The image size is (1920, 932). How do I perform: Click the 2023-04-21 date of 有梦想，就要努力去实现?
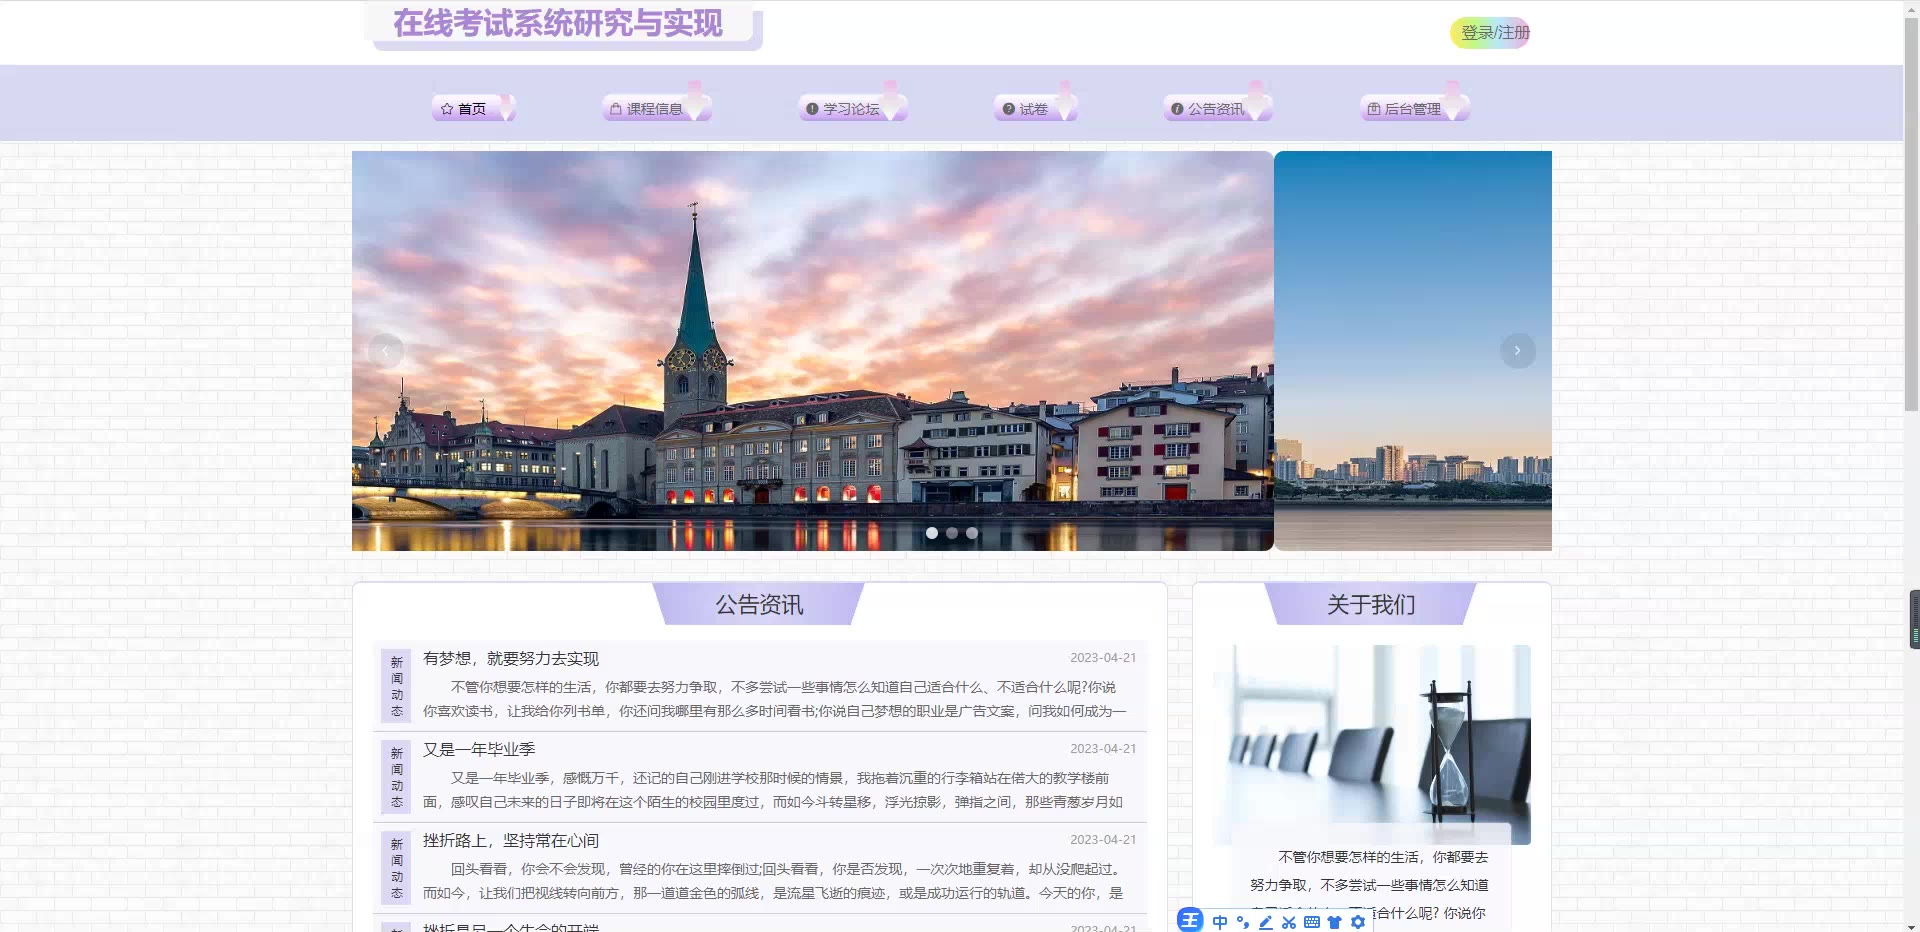pyautogui.click(x=1103, y=658)
